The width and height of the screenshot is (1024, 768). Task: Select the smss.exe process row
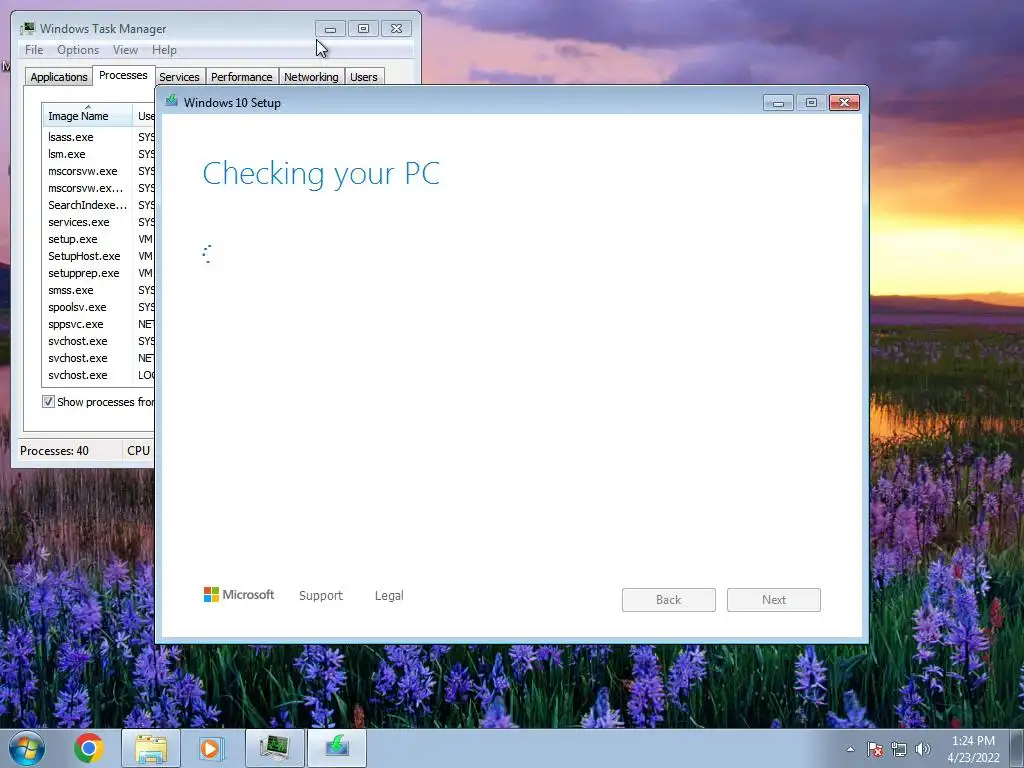click(x=98, y=290)
